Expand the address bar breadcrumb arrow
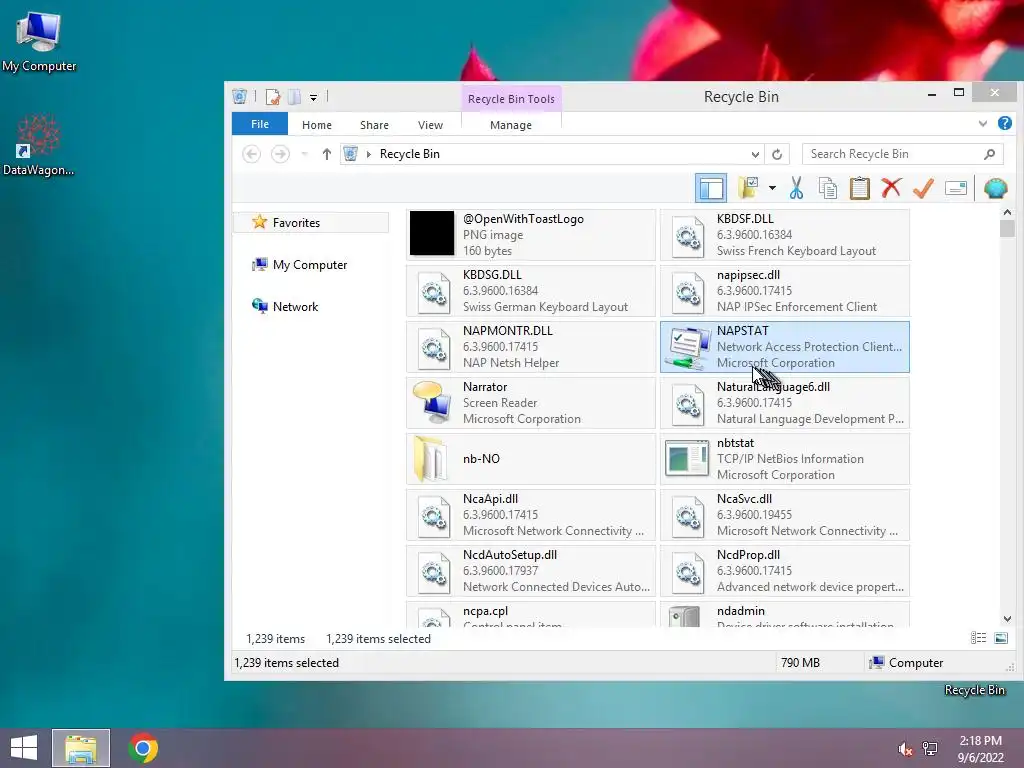 [x=369, y=154]
